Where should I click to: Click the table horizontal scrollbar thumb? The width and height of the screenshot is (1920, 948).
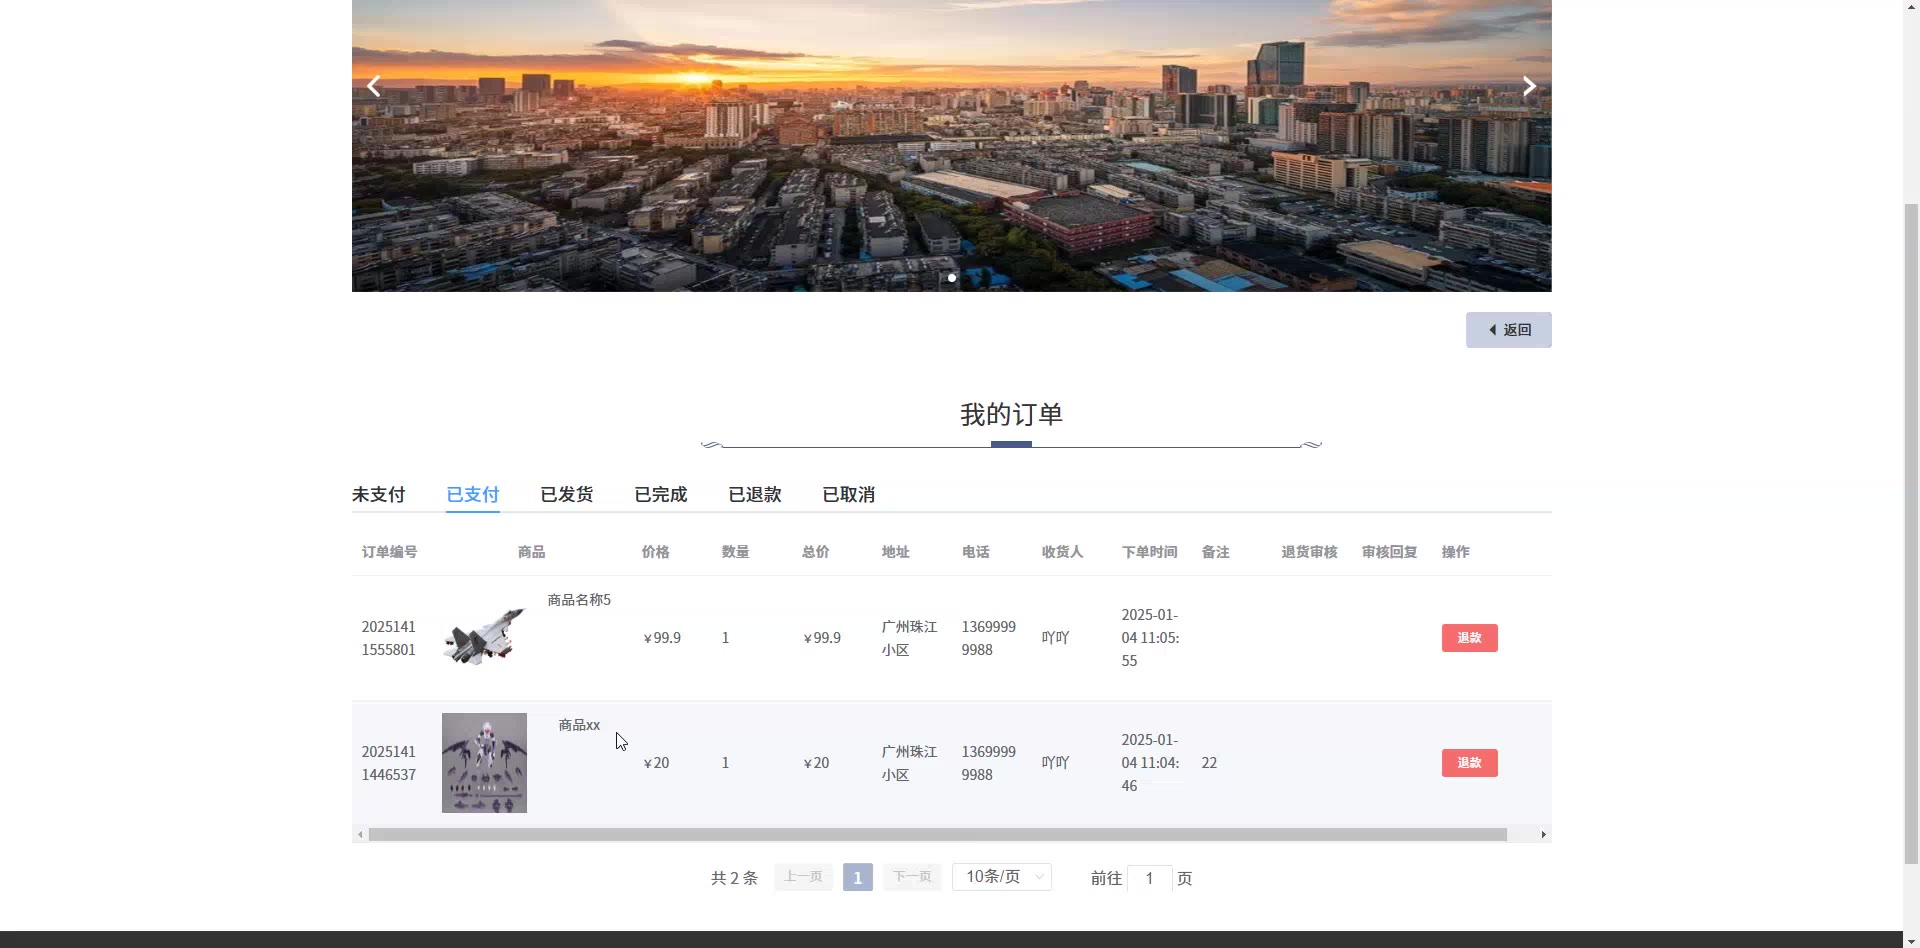[x=938, y=835]
